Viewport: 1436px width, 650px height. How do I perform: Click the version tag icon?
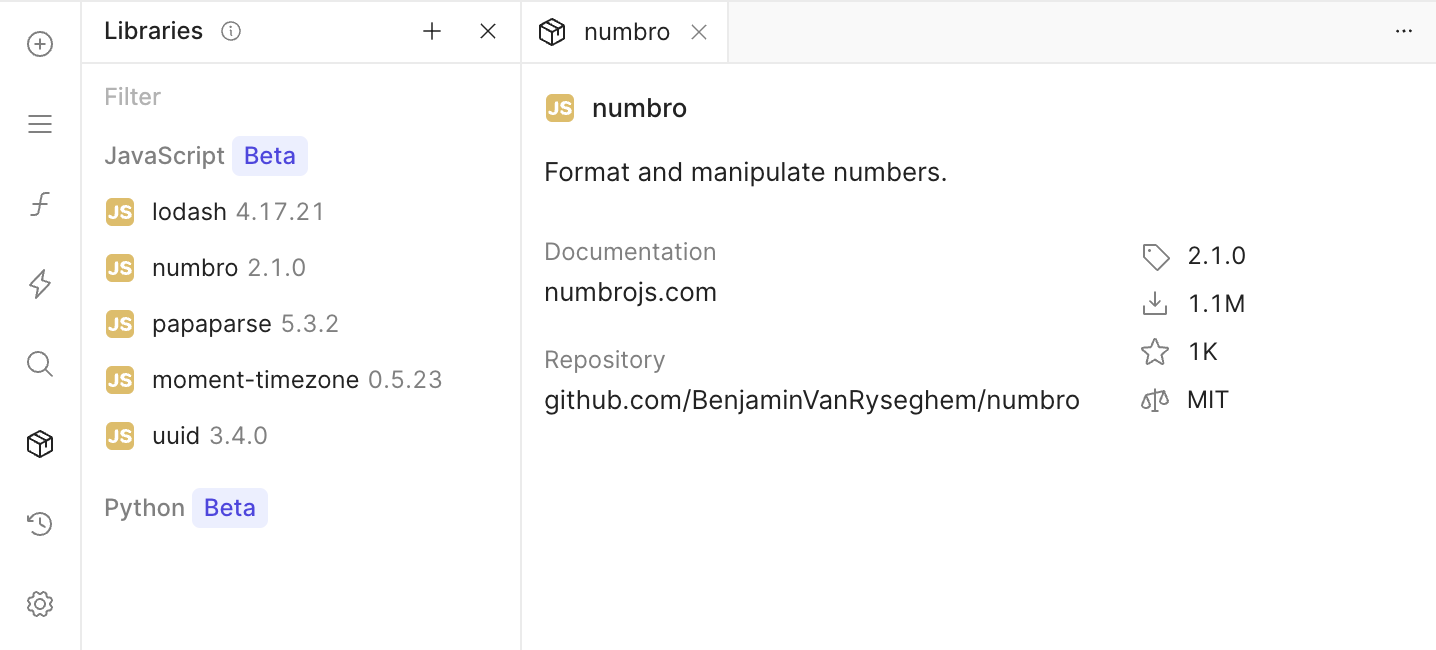click(x=1156, y=257)
